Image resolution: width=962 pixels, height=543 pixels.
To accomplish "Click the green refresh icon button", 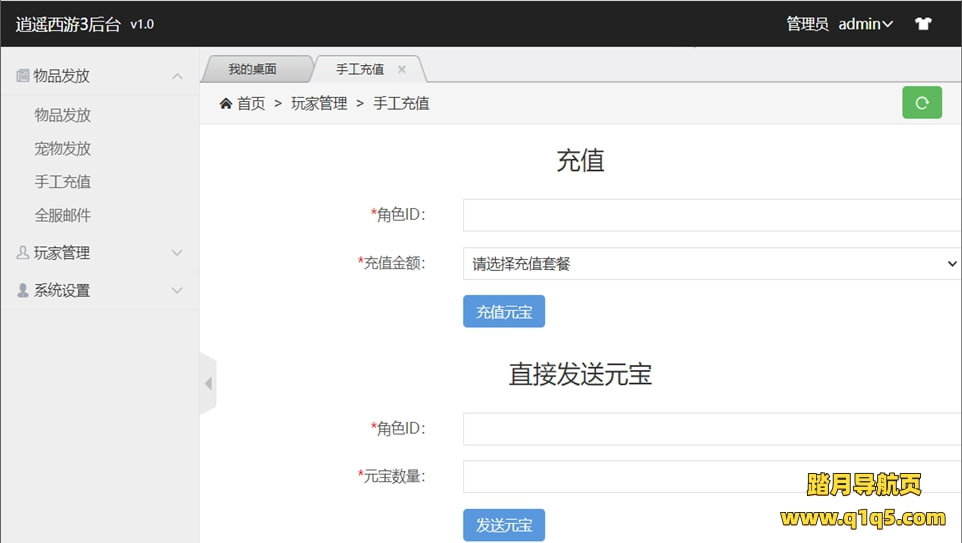I will pyautogui.click(x=921, y=102).
